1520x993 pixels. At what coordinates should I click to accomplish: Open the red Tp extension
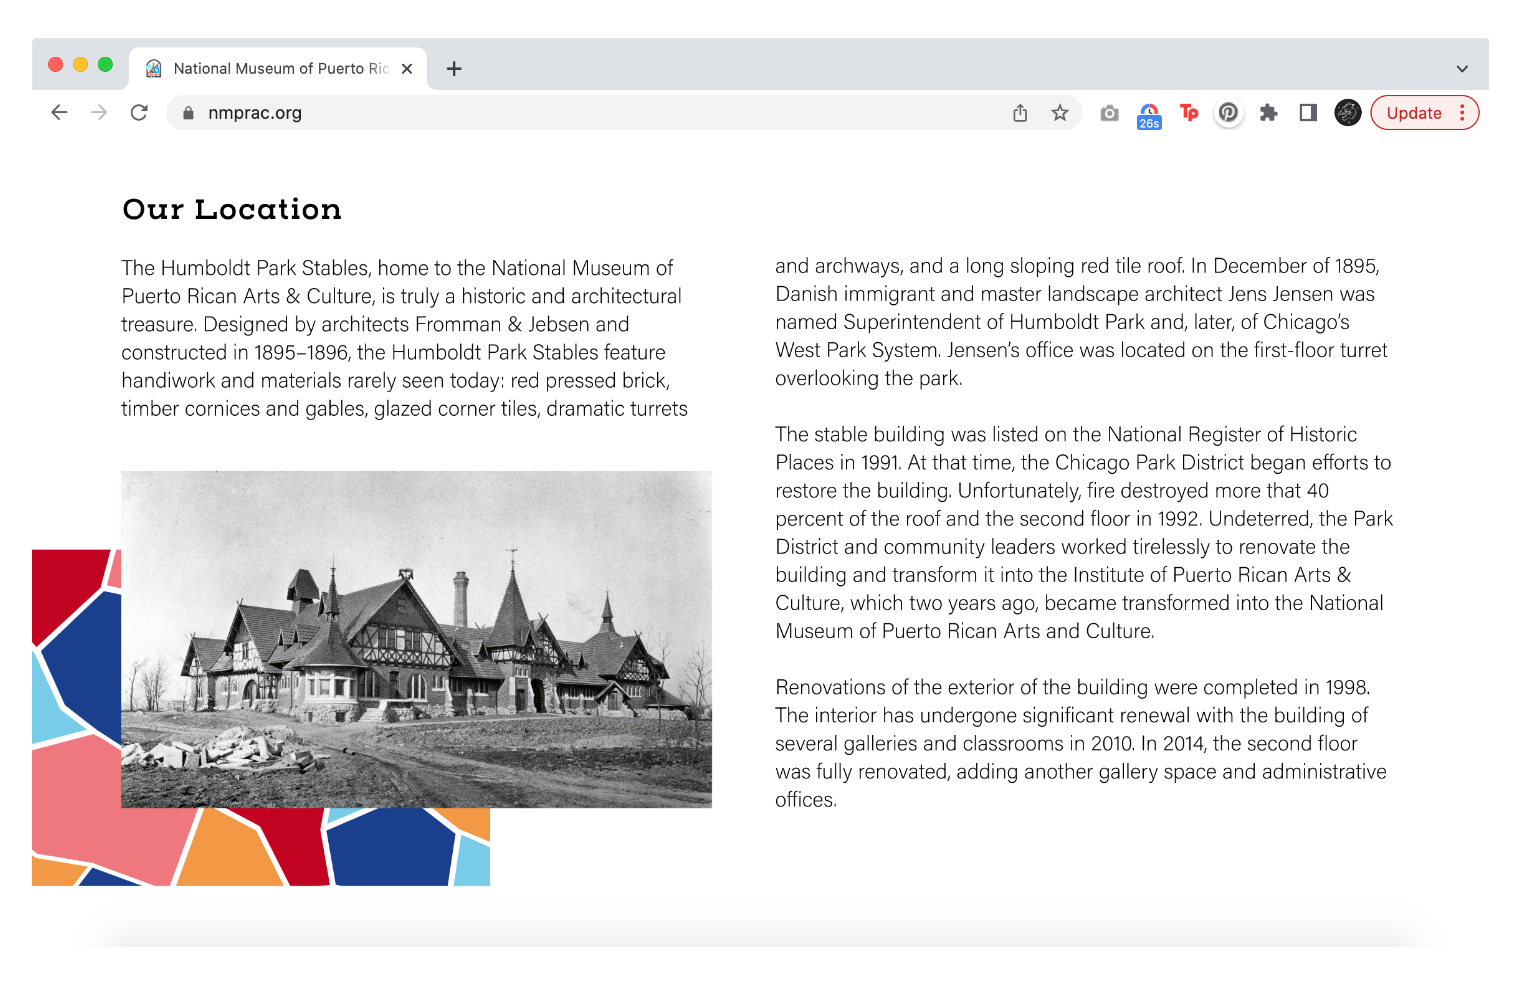pyautogui.click(x=1189, y=113)
